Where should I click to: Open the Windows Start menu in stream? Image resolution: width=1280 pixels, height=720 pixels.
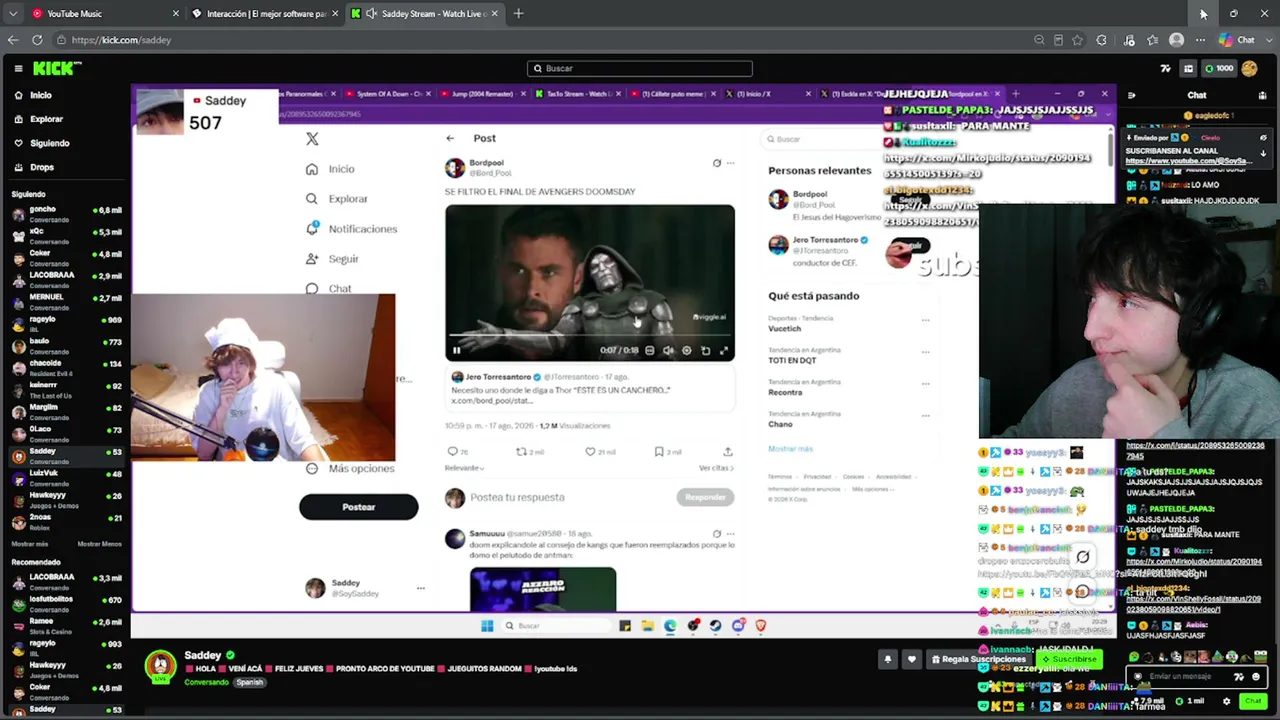(x=487, y=626)
